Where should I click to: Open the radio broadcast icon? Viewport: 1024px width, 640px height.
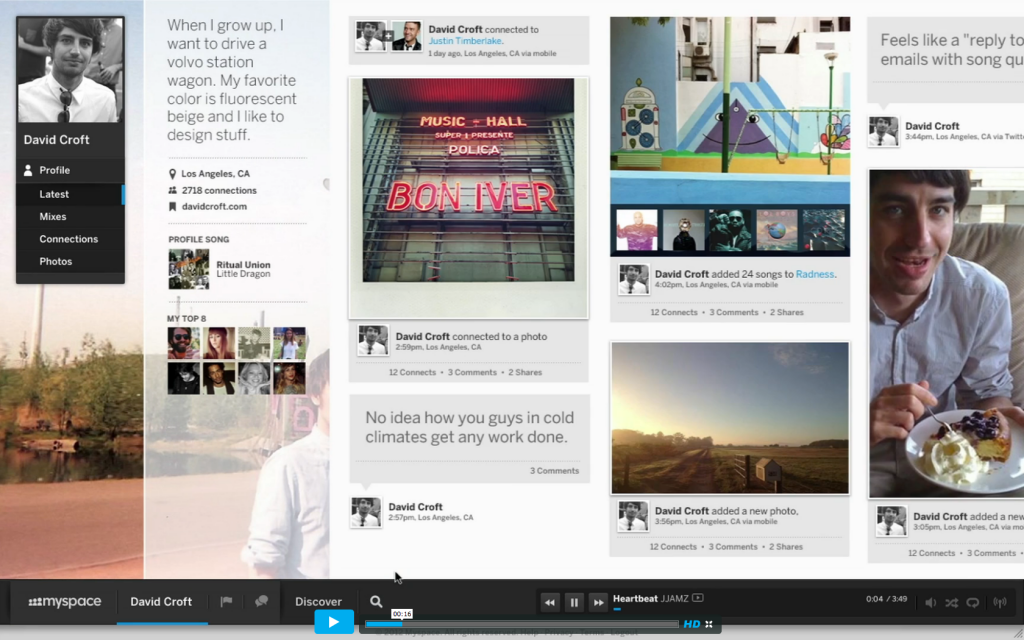click(x=1000, y=603)
